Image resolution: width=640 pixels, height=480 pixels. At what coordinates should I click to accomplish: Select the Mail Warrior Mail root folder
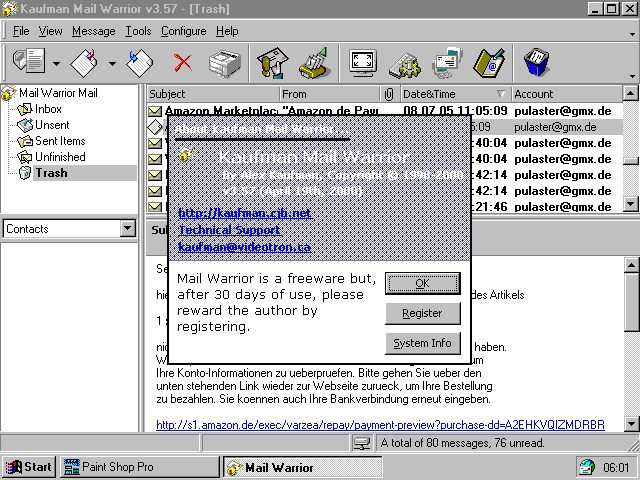coord(58,93)
